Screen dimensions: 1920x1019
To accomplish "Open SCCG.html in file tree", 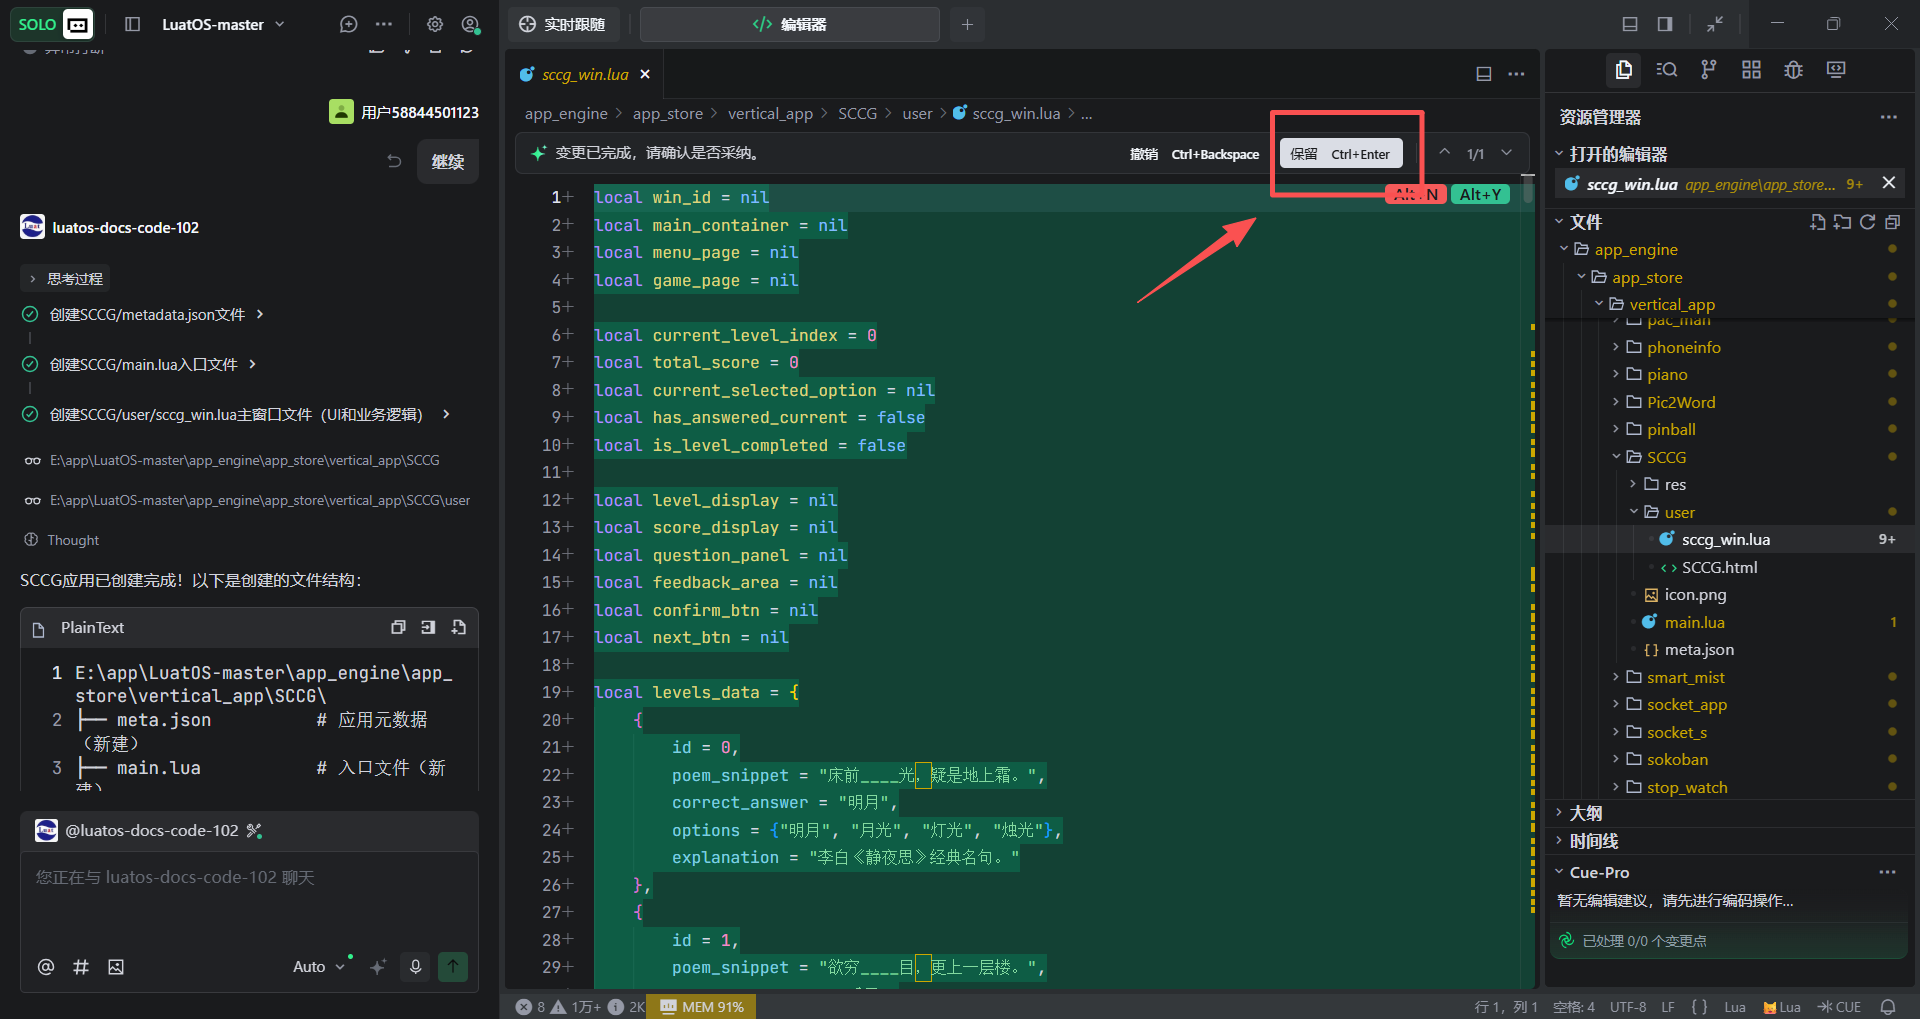I will (1718, 567).
